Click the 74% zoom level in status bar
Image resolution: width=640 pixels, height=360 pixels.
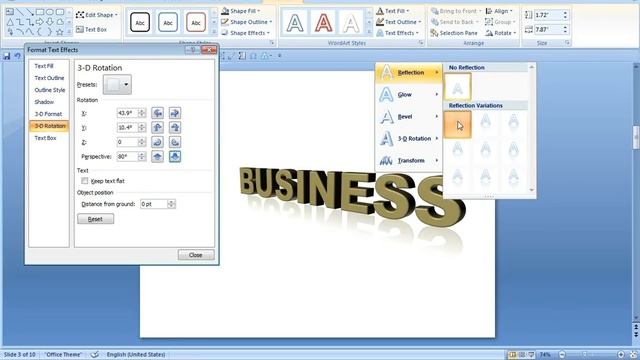(545, 354)
